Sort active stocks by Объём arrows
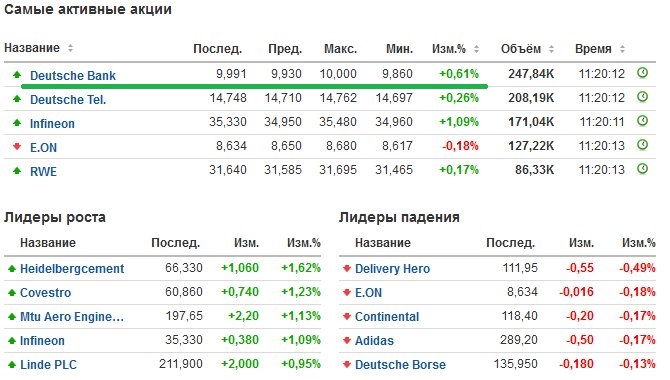This screenshot has height=380, width=670. [551, 49]
